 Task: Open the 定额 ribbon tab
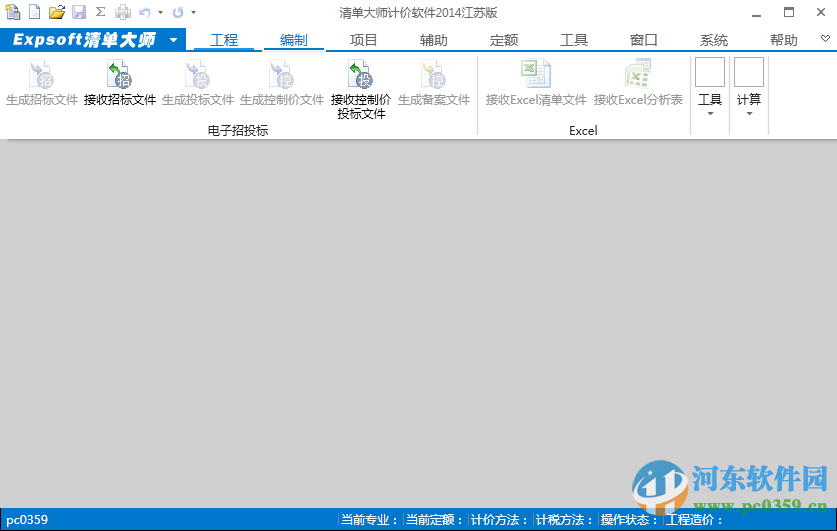503,40
